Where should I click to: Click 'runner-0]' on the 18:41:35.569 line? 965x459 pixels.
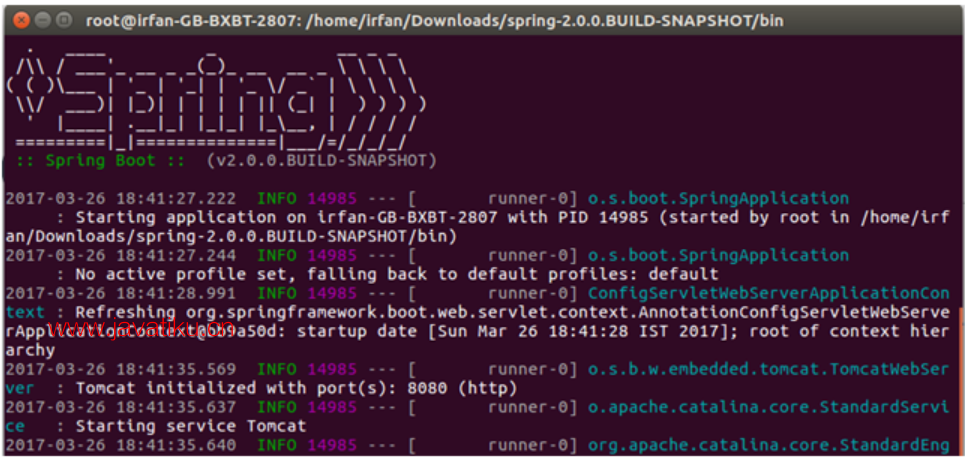(533, 370)
